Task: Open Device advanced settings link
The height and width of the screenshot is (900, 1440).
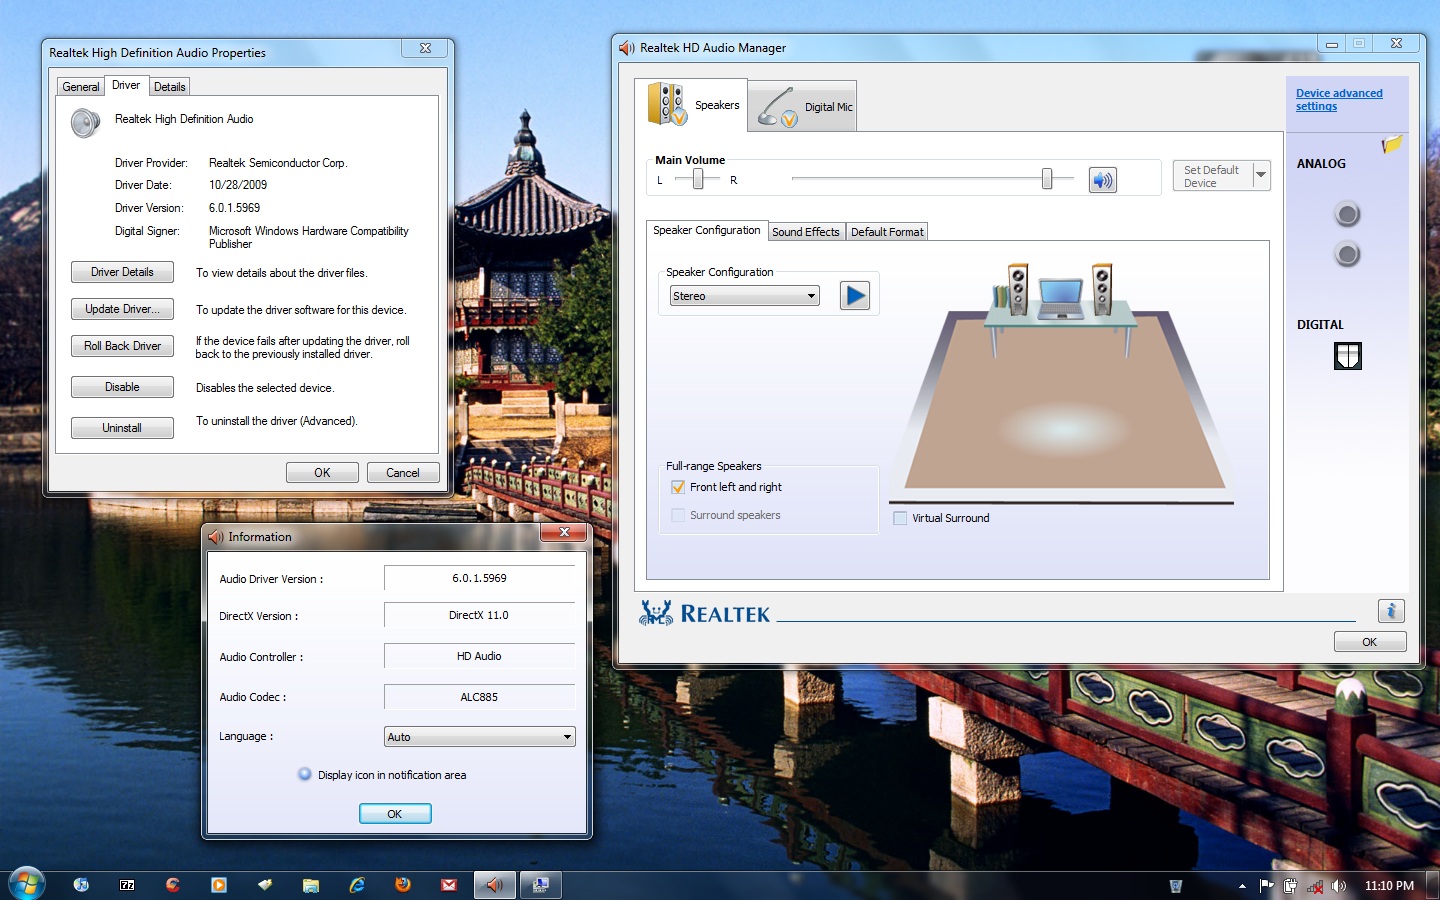Action: [x=1339, y=100]
